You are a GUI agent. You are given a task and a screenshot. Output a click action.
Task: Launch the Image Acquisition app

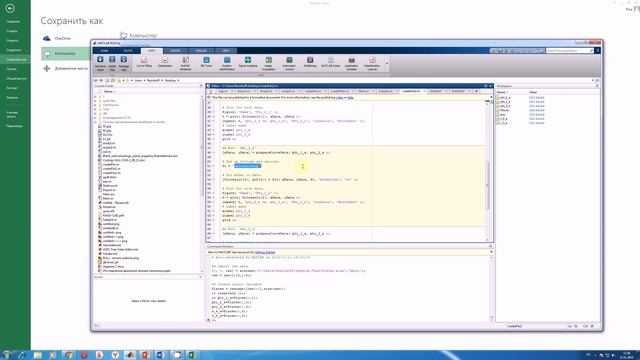pyautogui.click(x=269, y=64)
